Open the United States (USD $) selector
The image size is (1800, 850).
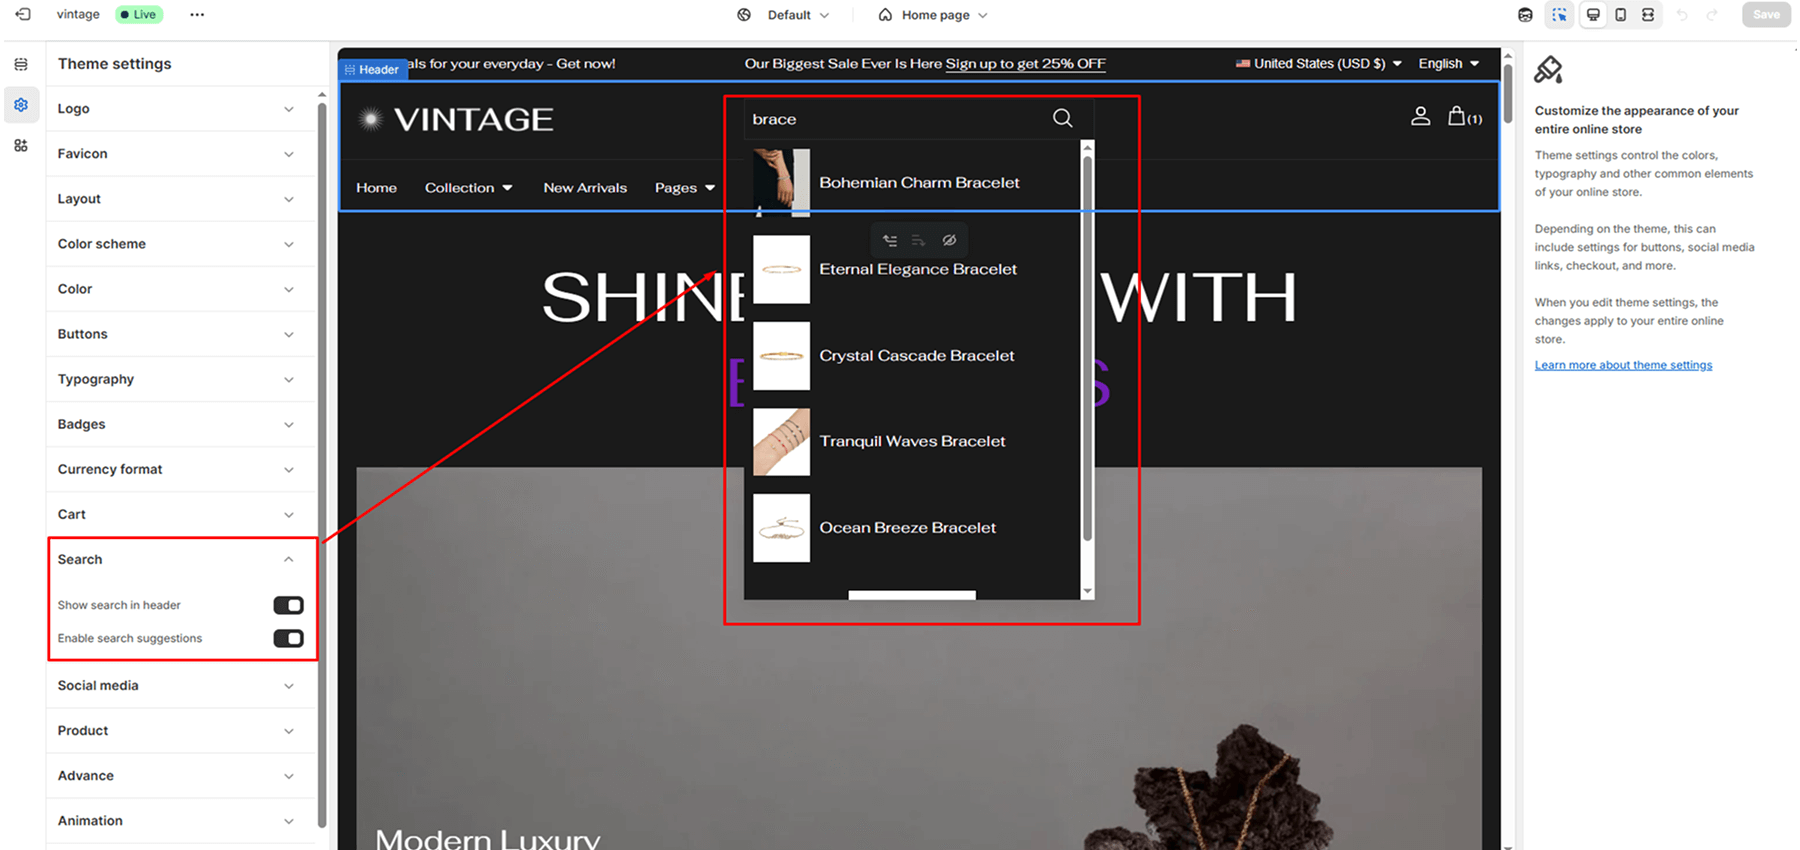[1318, 63]
